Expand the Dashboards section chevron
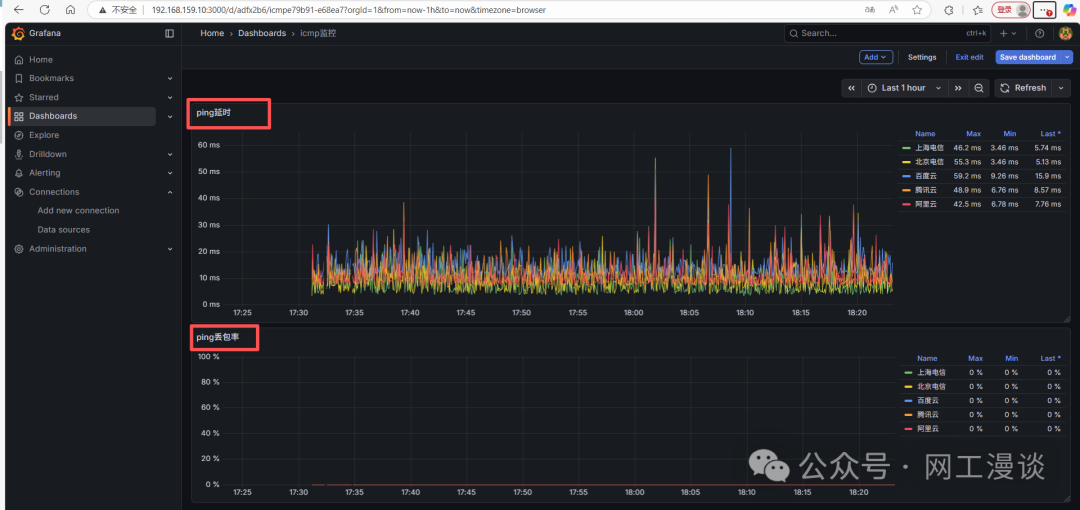 [170, 116]
